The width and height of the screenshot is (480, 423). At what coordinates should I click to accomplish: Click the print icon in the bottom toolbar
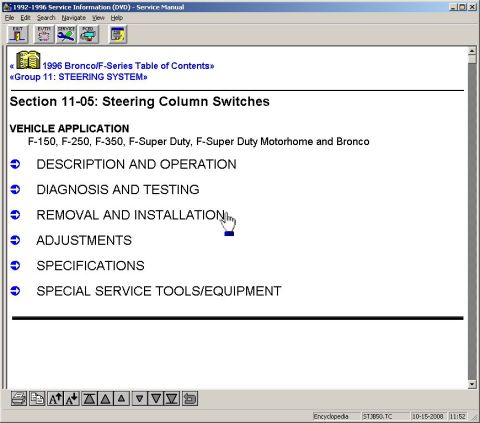pyautogui.click(x=19, y=398)
